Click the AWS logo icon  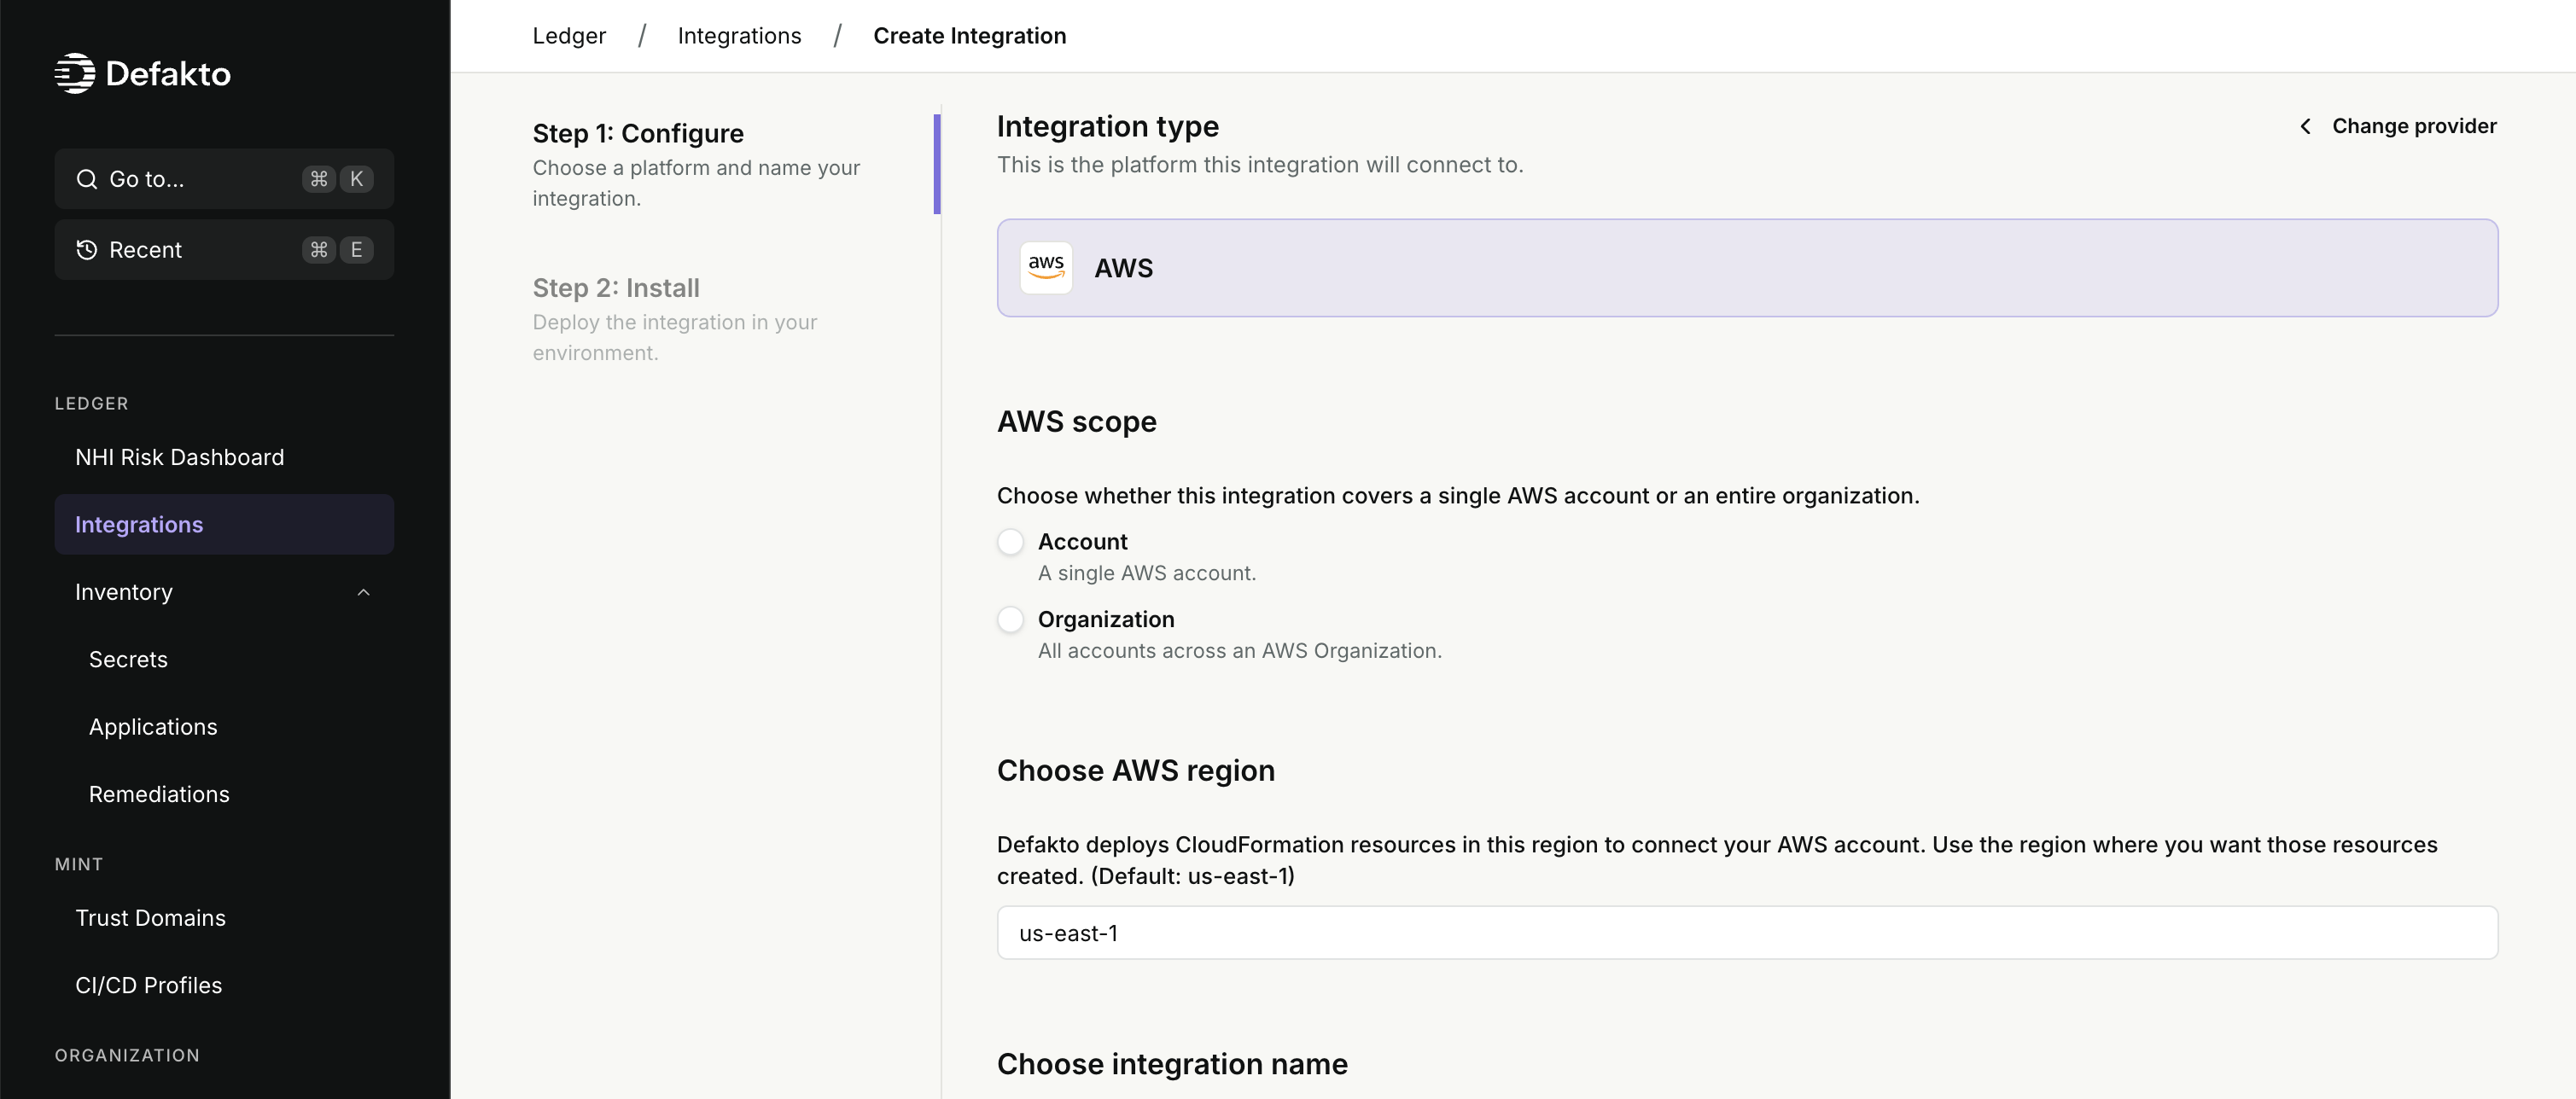1046,268
